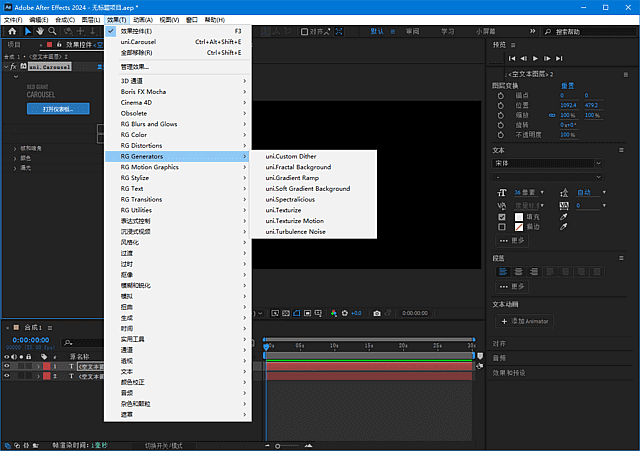Choose the Selection arrow tool
Image resolution: width=640 pixels, height=451 pixels.
29,31
